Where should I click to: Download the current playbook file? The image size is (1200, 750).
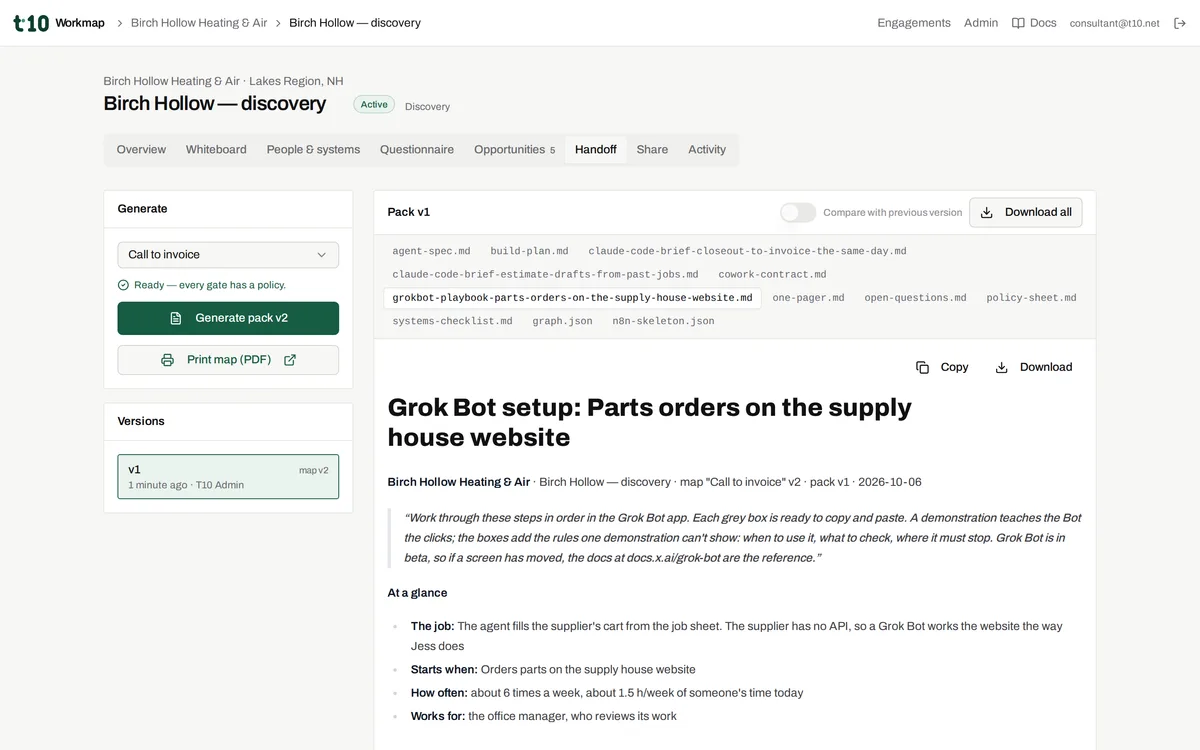1033,367
